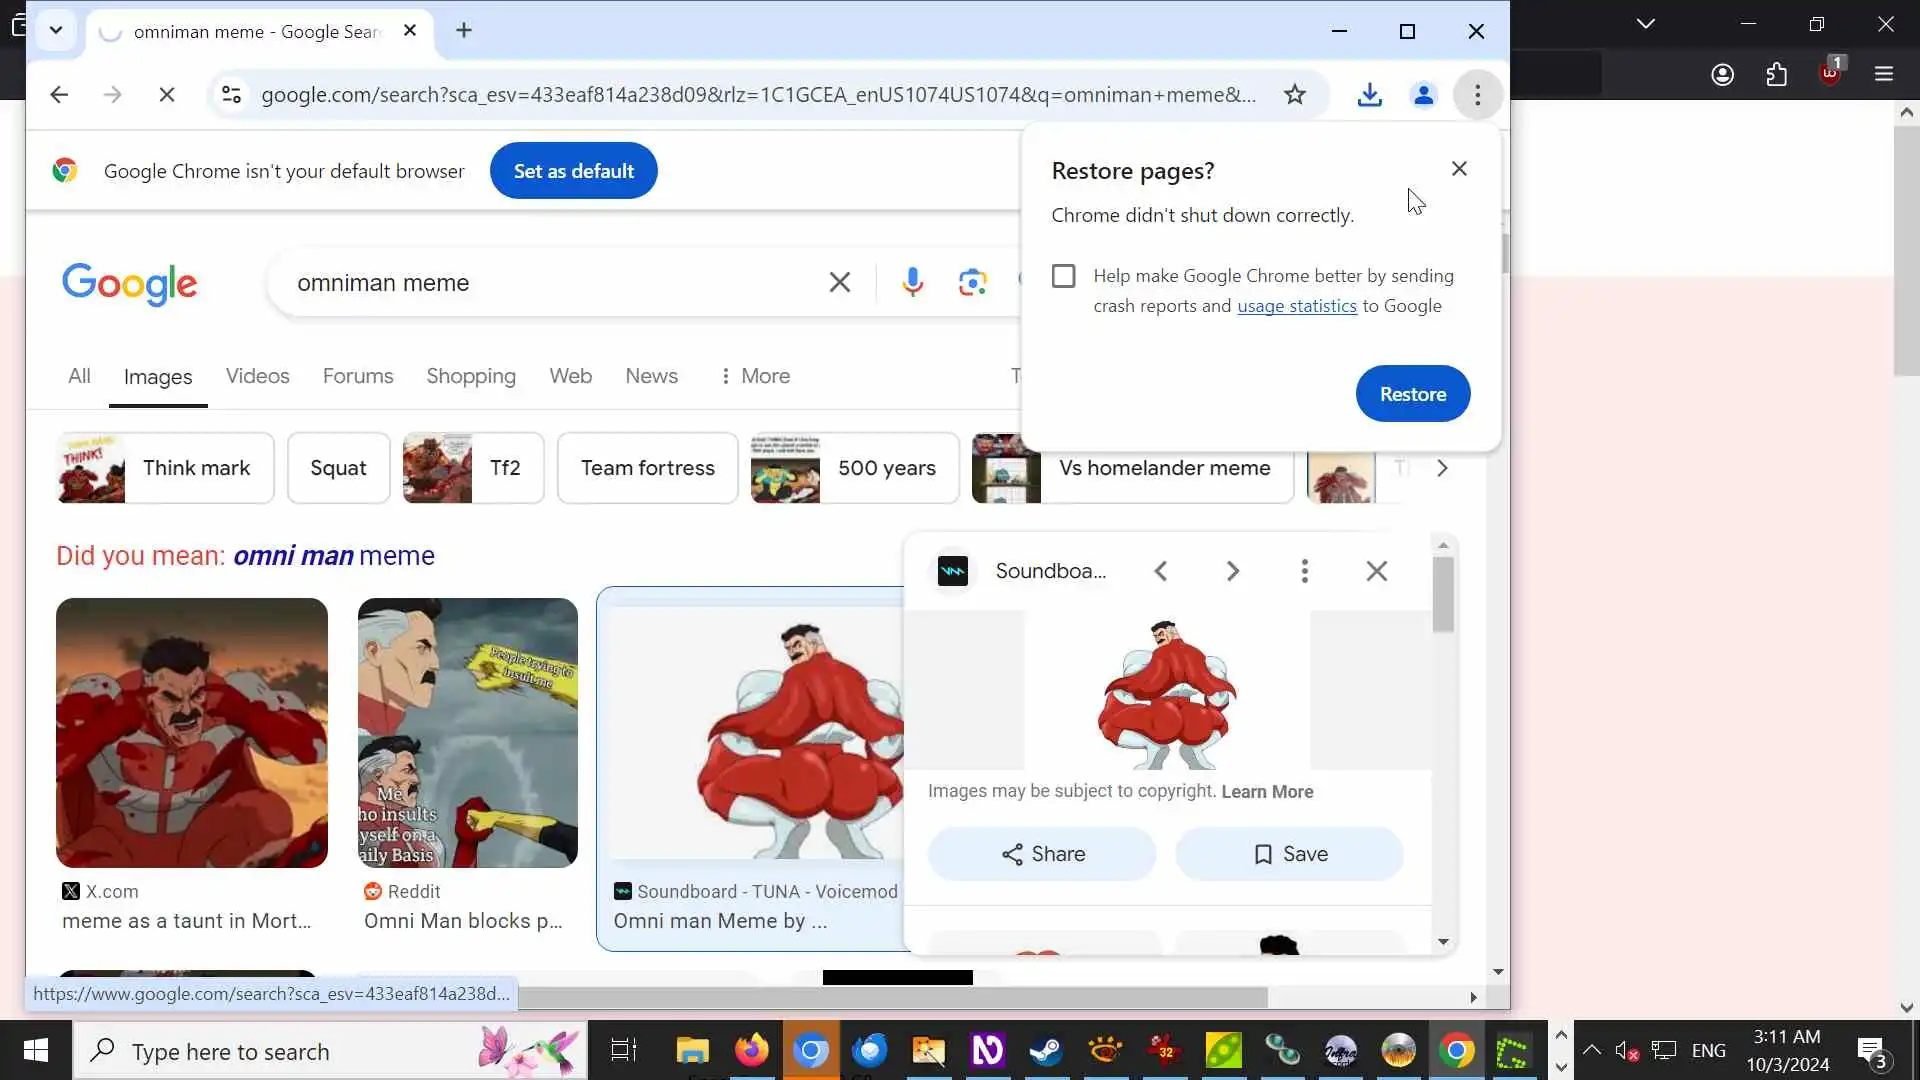Click Set as default button
The image size is (1920, 1080).
pyautogui.click(x=573, y=171)
